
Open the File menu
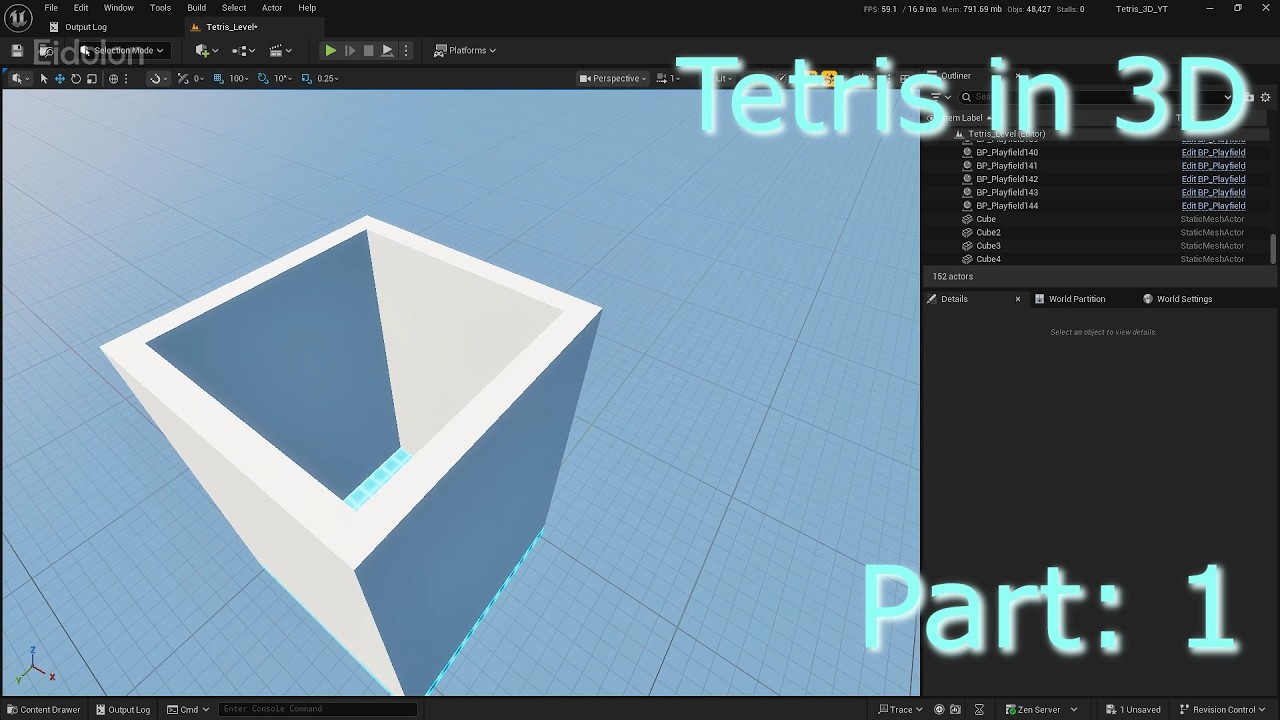coord(51,8)
